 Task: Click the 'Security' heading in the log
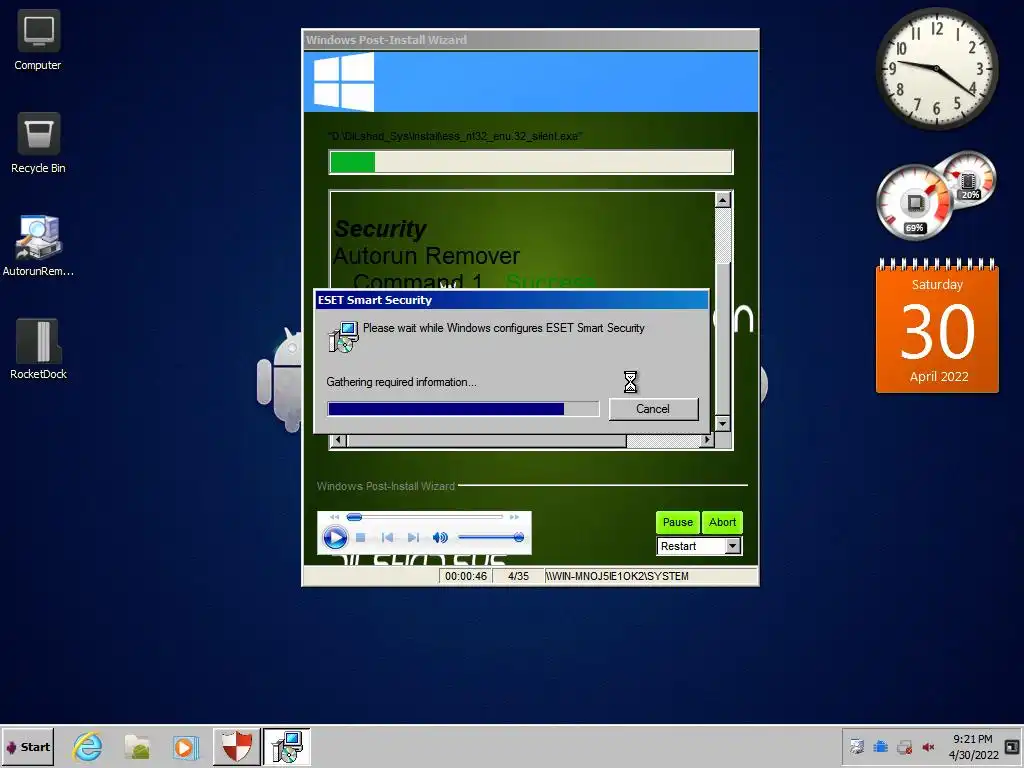380,229
